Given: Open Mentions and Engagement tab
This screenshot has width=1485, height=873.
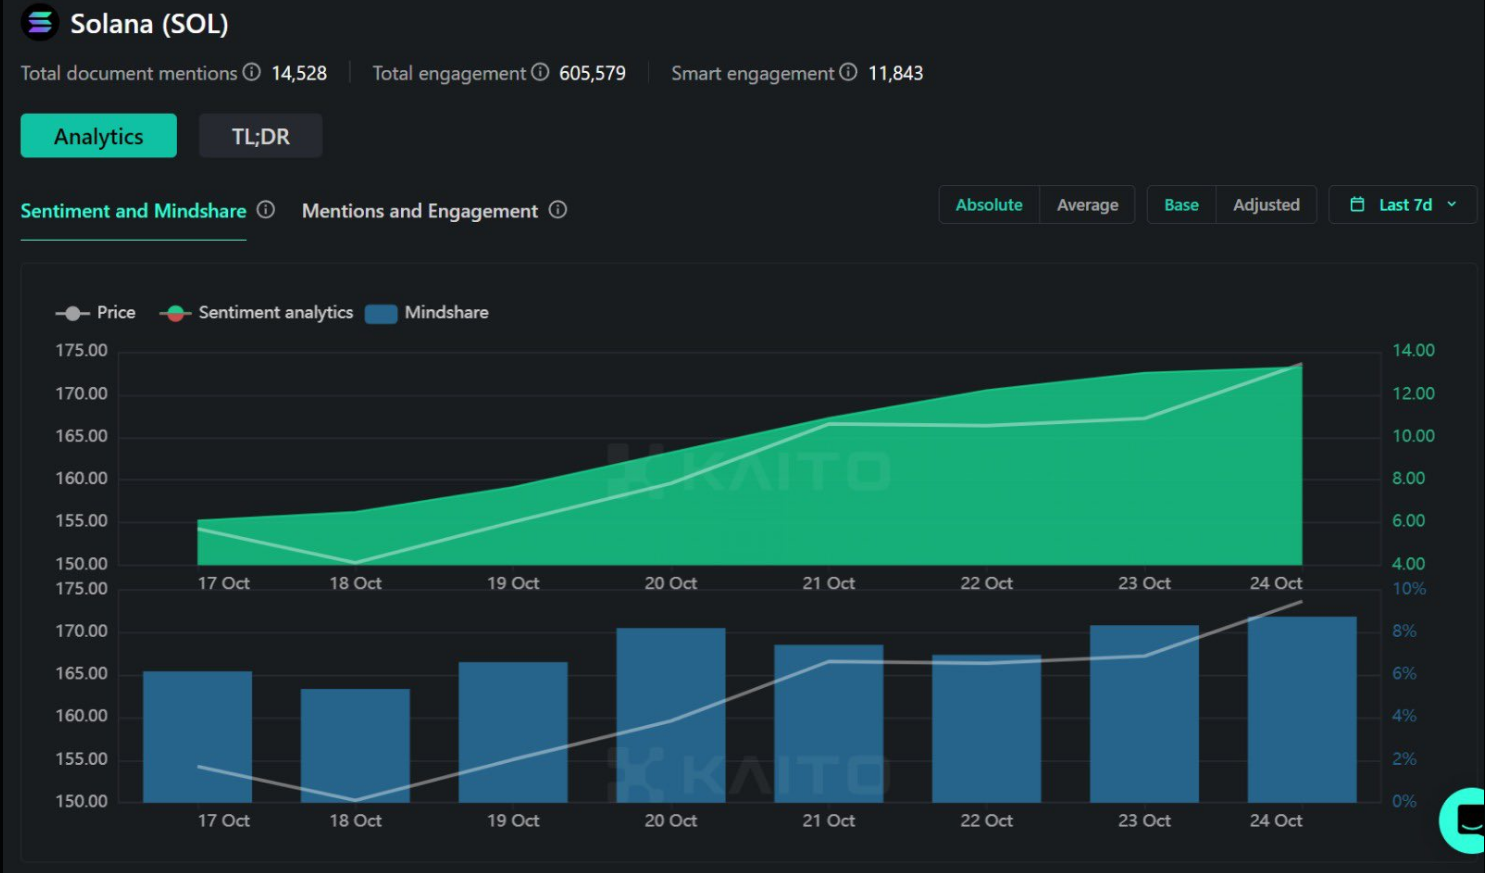Looking at the screenshot, I should (x=420, y=211).
